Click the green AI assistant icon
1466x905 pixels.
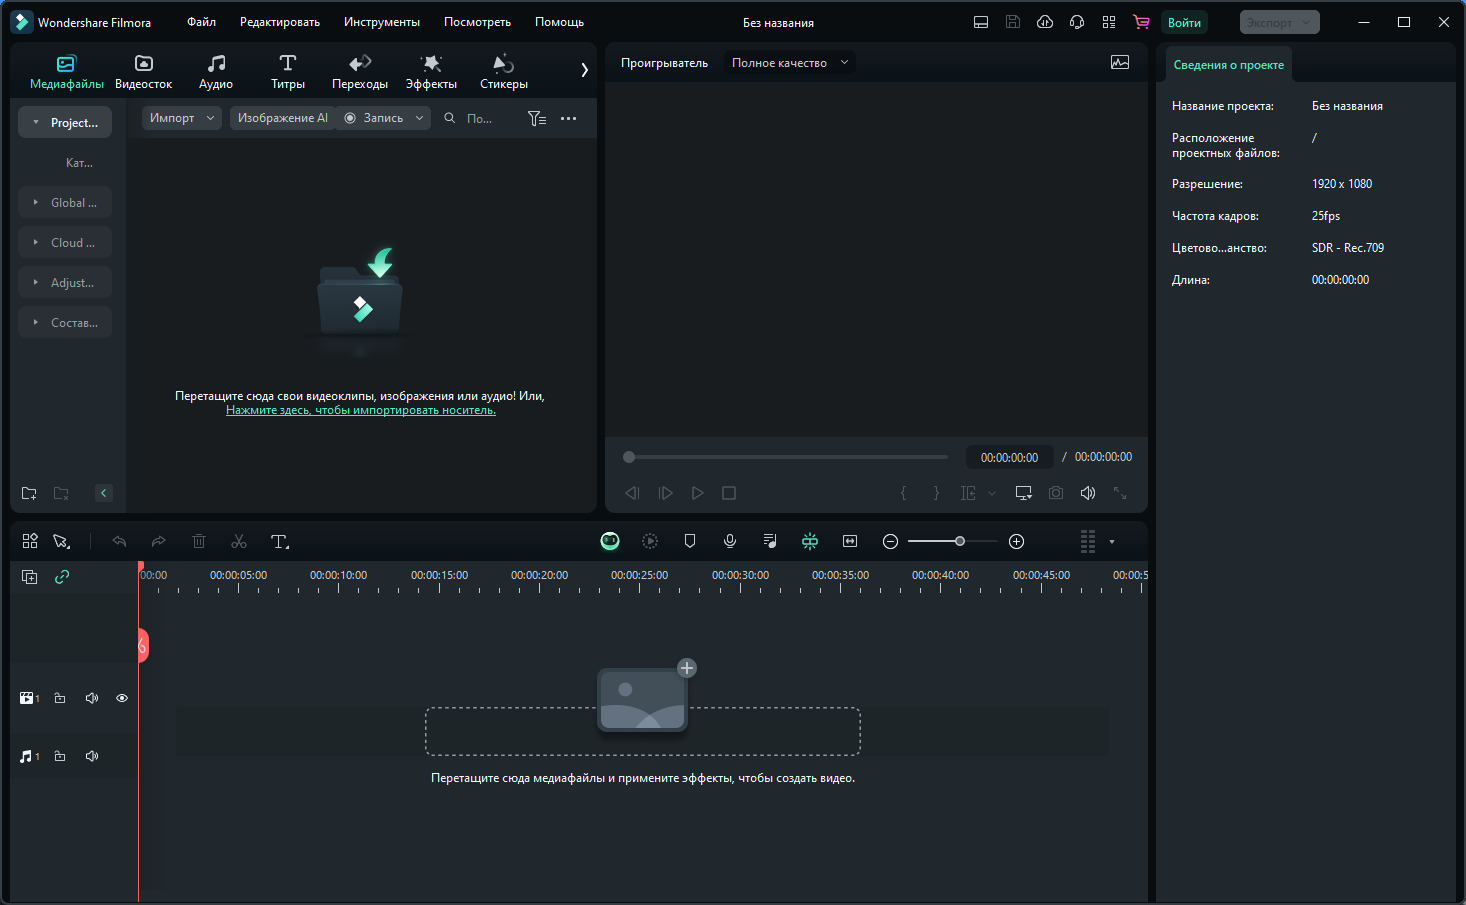(610, 541)
